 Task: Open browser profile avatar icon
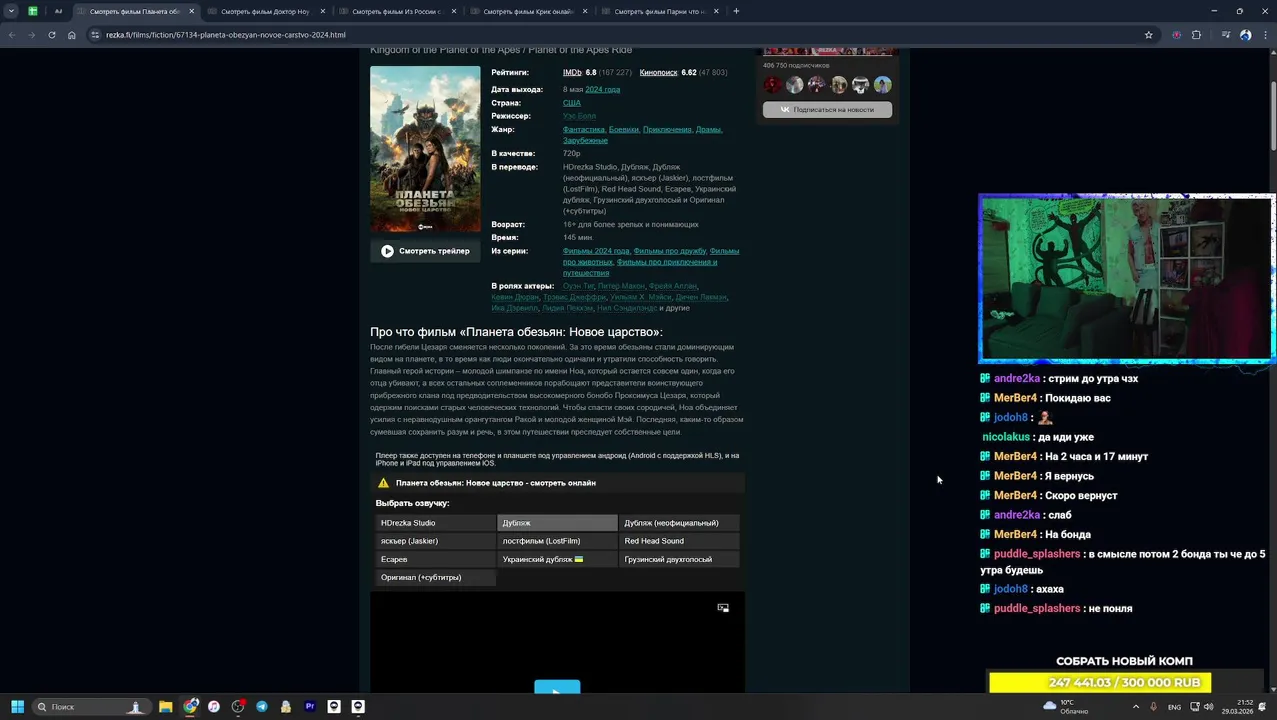1245,35
